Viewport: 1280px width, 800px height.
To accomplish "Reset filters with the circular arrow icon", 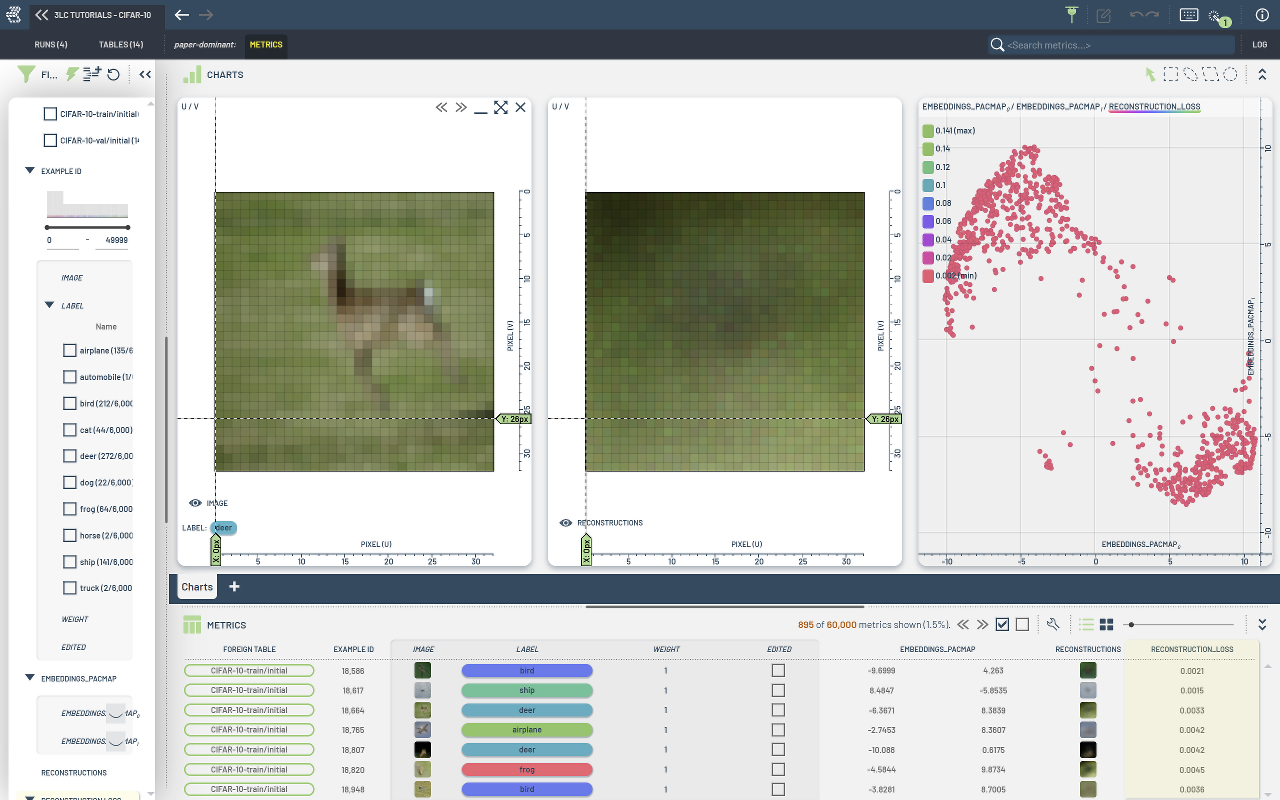I will click(114, 74).
